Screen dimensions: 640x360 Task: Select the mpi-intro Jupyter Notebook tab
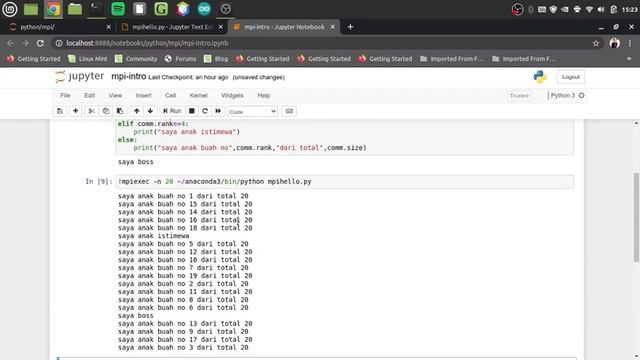click(284, 27)
